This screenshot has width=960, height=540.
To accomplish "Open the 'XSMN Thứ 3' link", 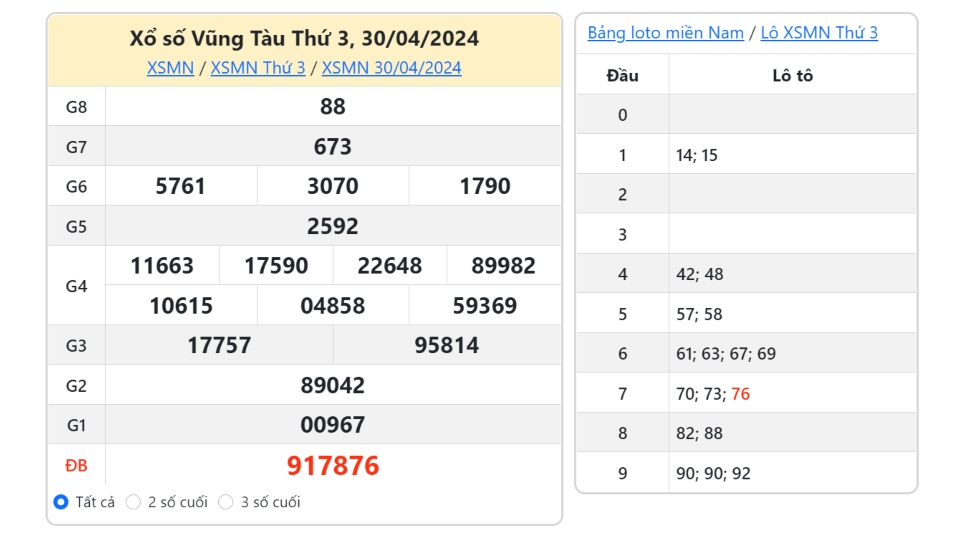I will 258,68.
